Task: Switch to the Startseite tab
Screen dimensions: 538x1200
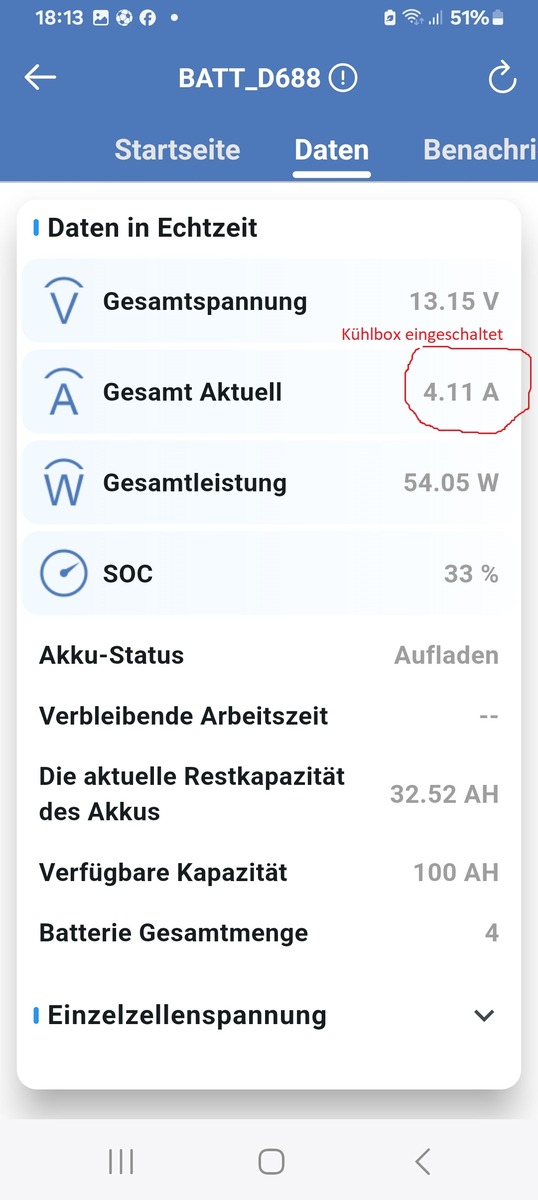Action: [x=177, y=150]
